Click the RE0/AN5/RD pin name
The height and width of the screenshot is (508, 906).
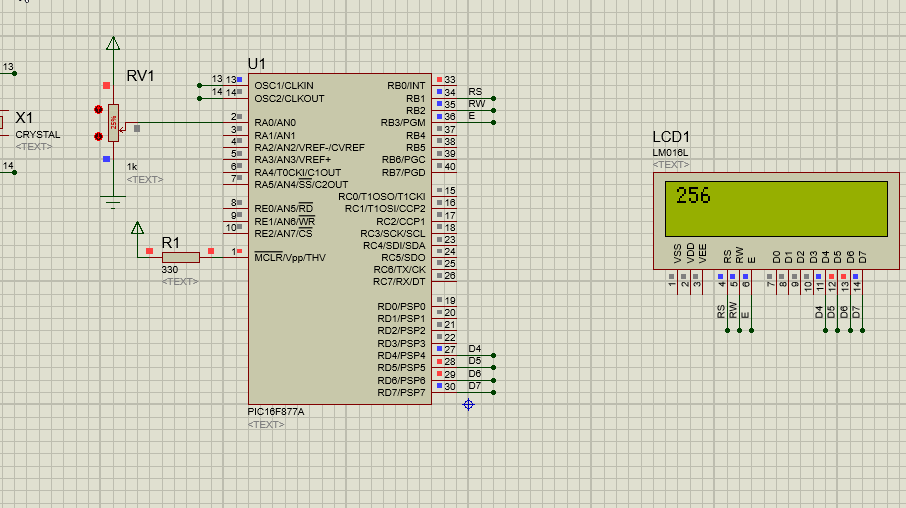pos(284,209)
